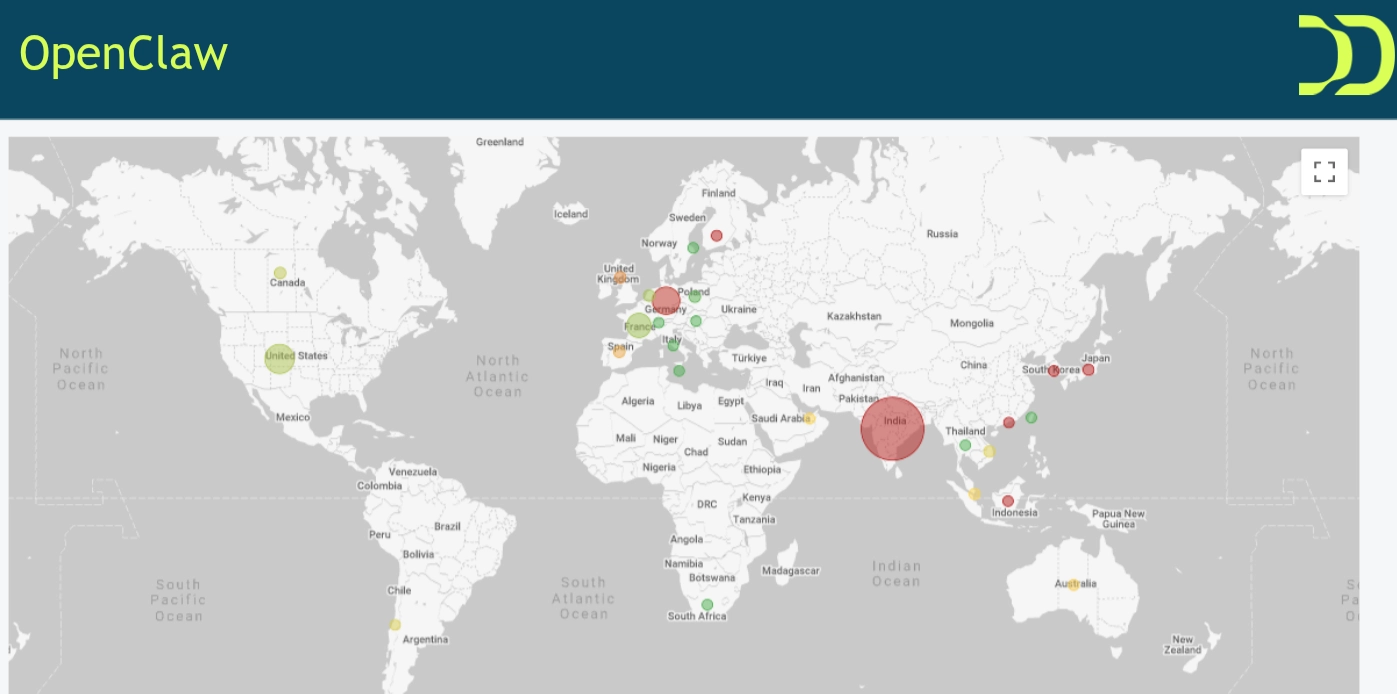Click the yellow marker near Saudi Arabia
Image resolution: width=1397 pixels, height=694 pixels.
point(811,417)
